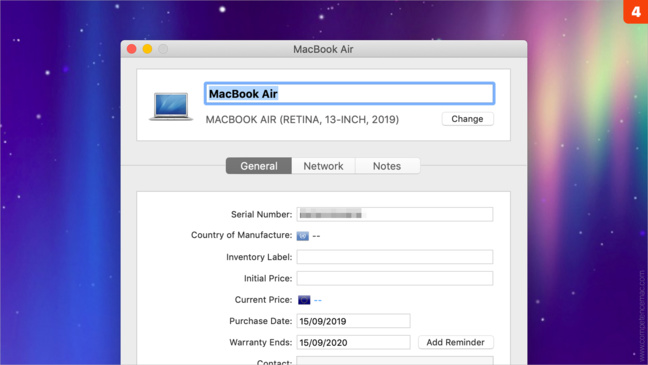Click the country of manufacture flag icon
Viewport: 648px width, 365px height.
[303, 236]
